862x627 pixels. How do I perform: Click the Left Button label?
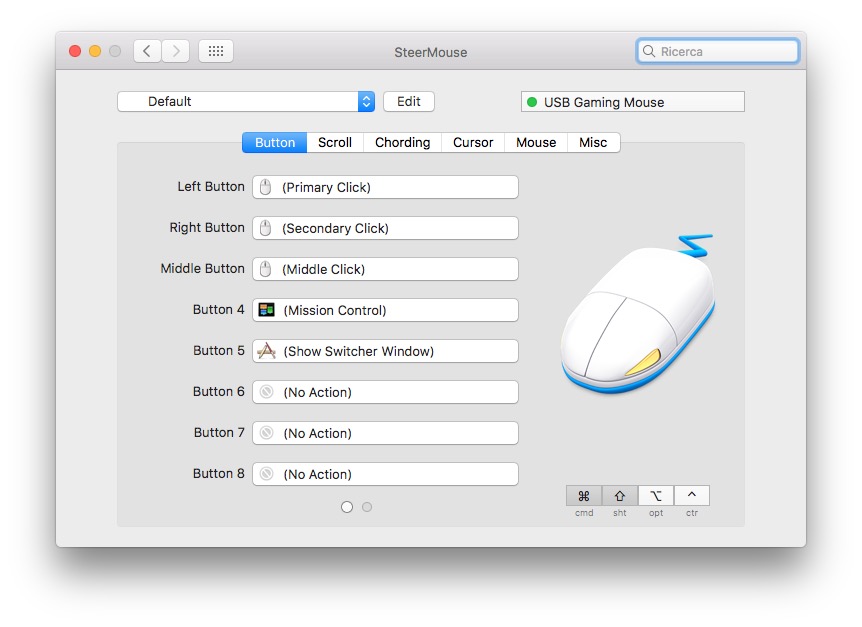coord(211,186)
